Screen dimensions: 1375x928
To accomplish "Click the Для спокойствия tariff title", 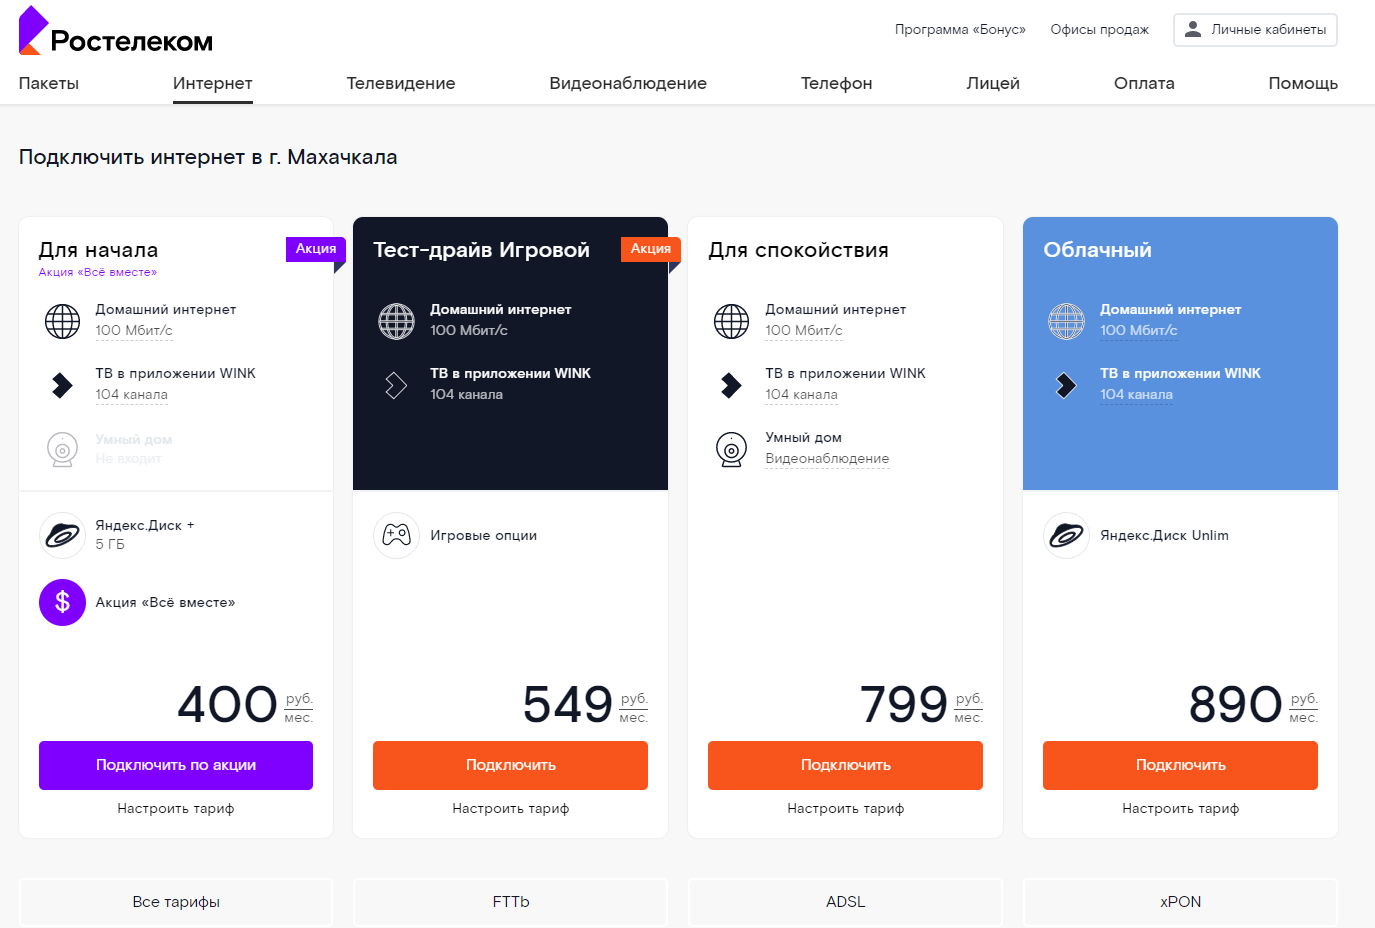I will point(798,250).
